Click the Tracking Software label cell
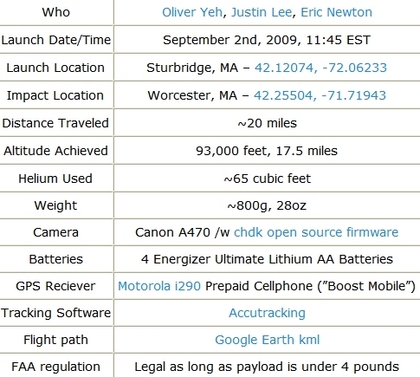420x377 pixels. 56,313
